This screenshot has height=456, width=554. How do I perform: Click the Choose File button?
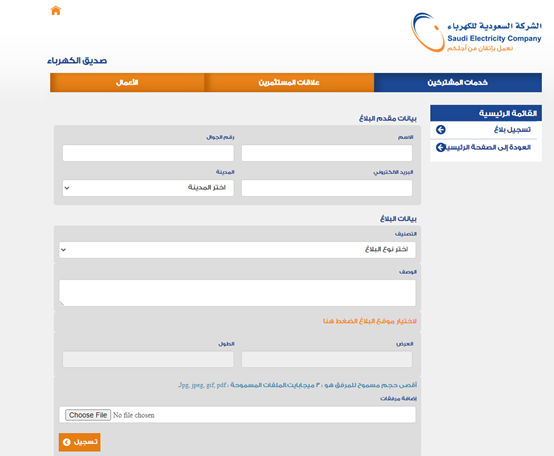click(x=88, y=415)
